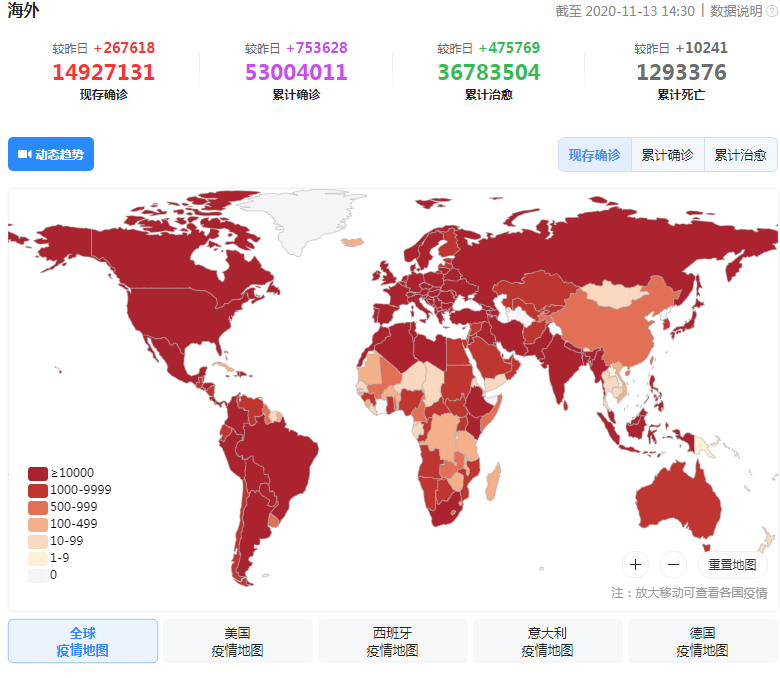Image resolution: width=780 pixels, height=678 pixels.
Task: Click Madagascar on the world map
Action: 492,482
